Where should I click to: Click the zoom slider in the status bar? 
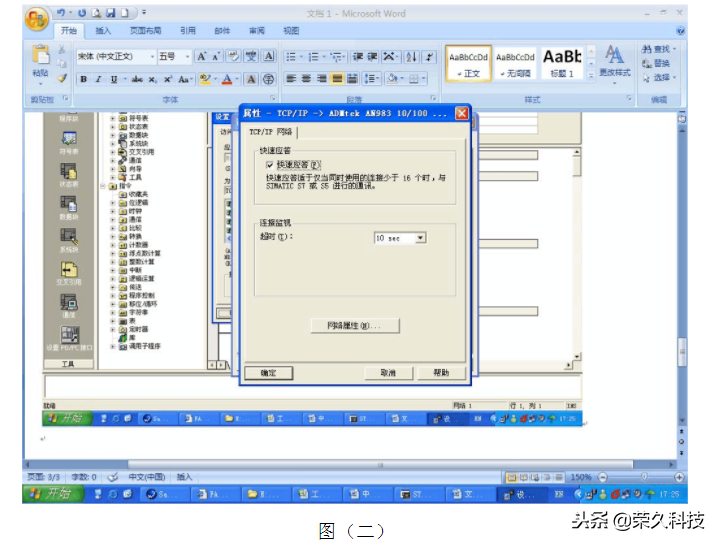[642, 477]
